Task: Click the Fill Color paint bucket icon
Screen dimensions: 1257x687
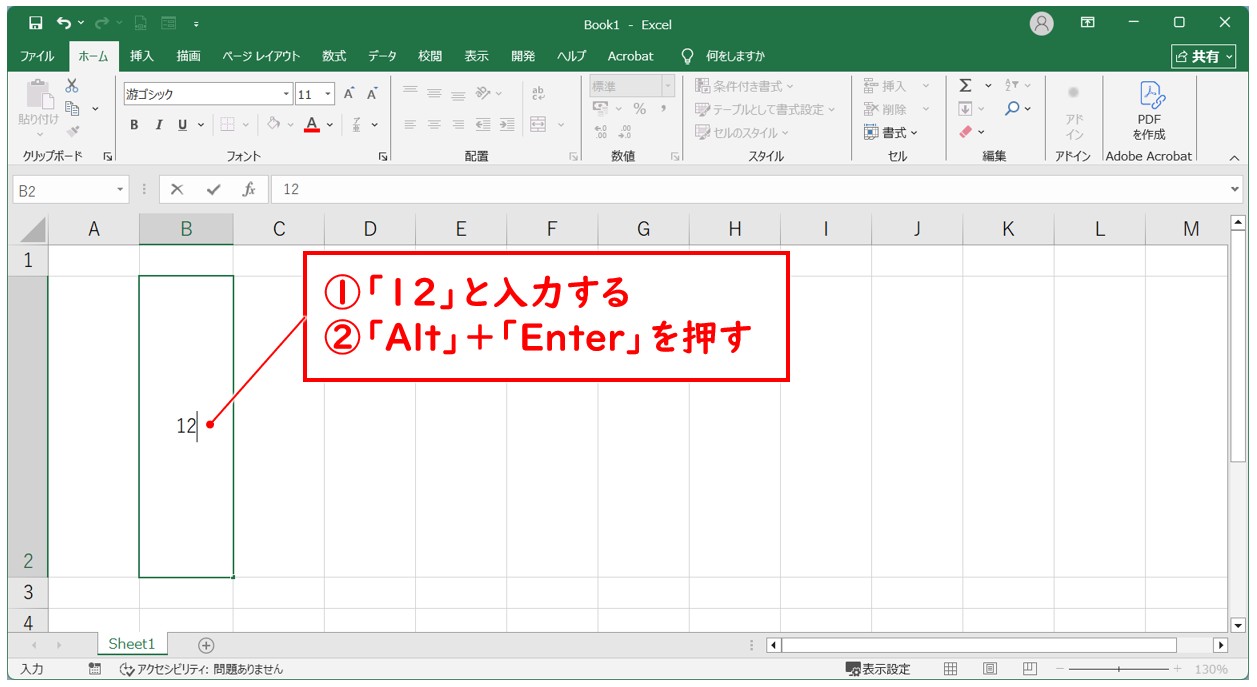Action: pyautogui.click(x=273, y=125)
